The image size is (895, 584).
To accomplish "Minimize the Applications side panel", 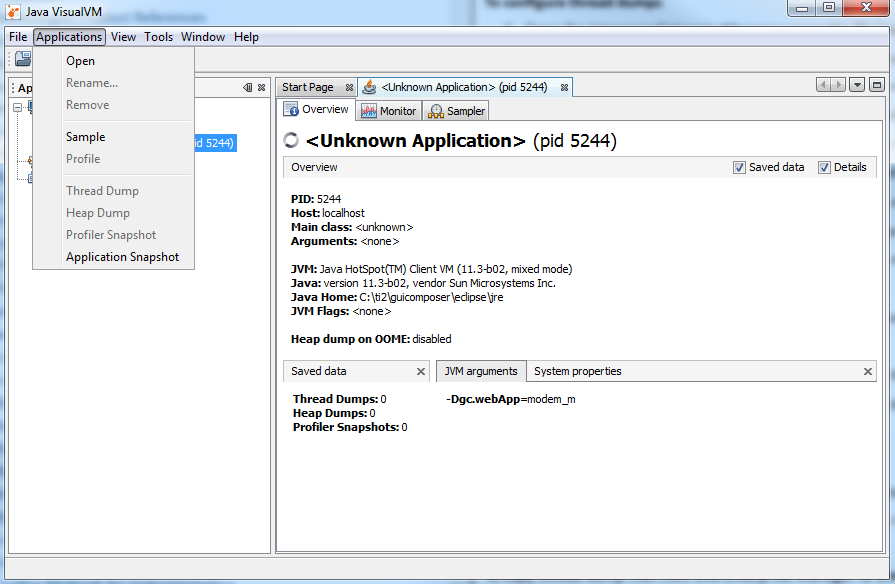I will point(247,87).
